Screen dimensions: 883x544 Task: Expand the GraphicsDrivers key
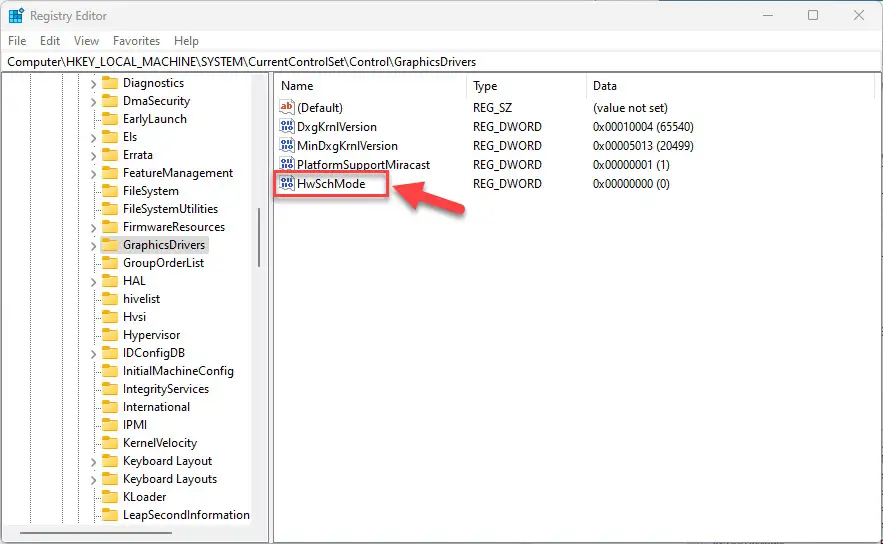[x=93, y=246]
